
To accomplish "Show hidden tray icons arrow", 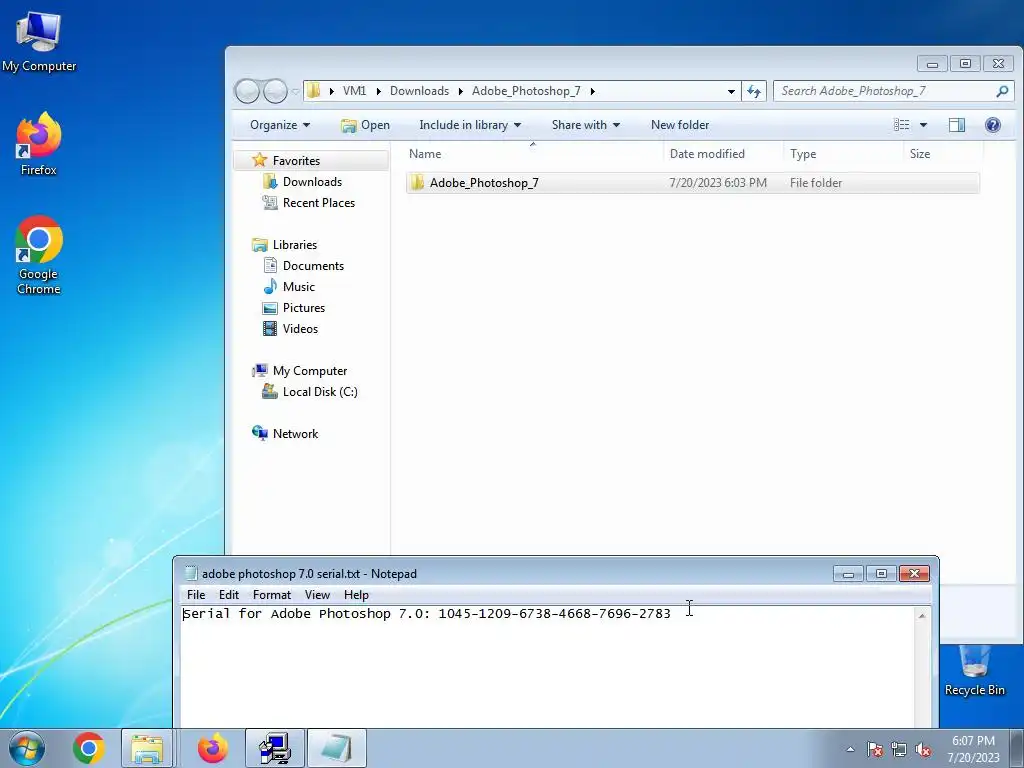I will [850, 749].
